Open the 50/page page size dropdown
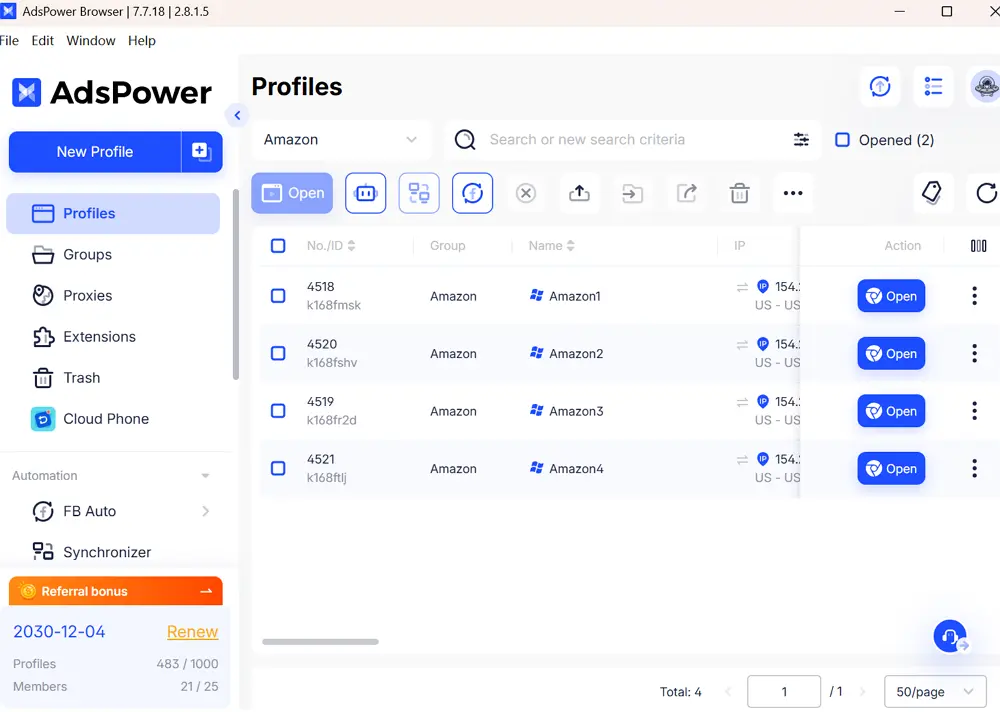The height and width of the screenshot is (712, 1000). (x=934, y=691)
